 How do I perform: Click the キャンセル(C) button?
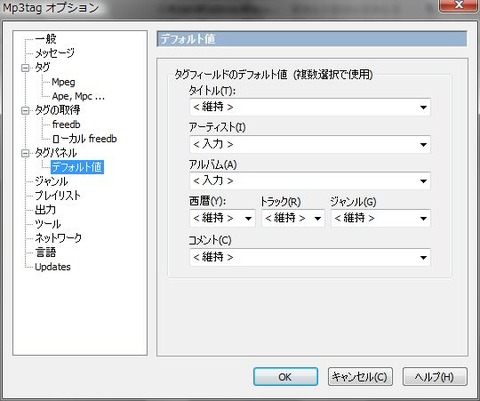click(360, 377)
